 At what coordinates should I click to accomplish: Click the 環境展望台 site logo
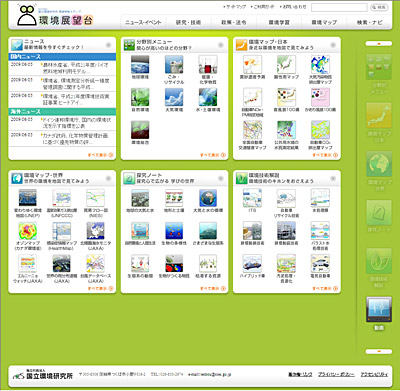tap(55, 16)
